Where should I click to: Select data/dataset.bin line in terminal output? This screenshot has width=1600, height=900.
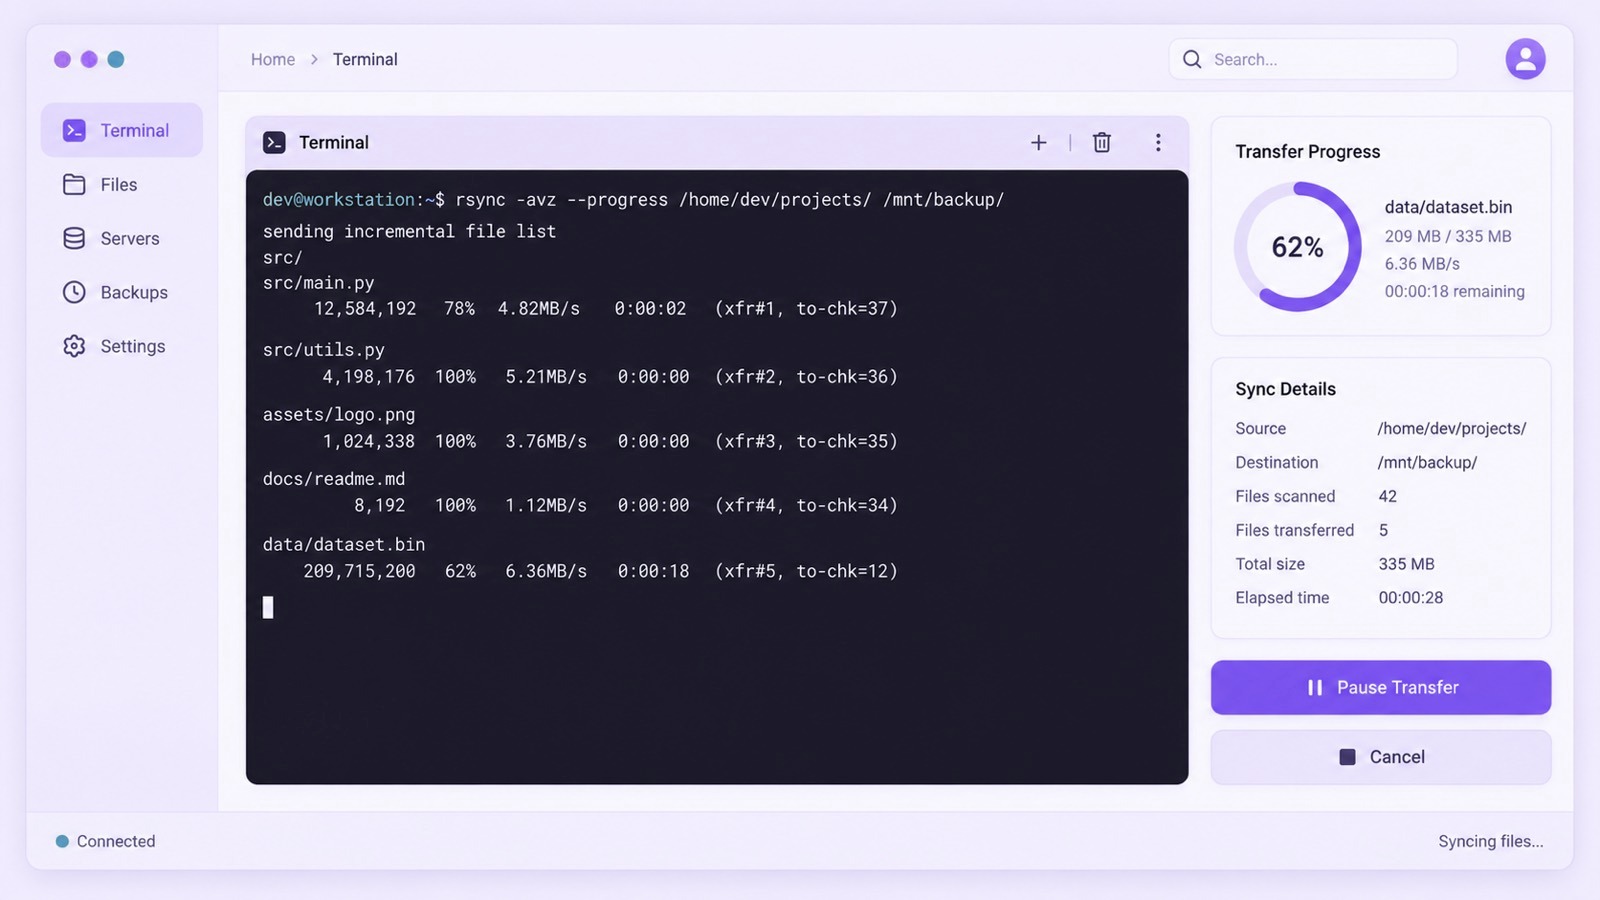coord(344,544)
